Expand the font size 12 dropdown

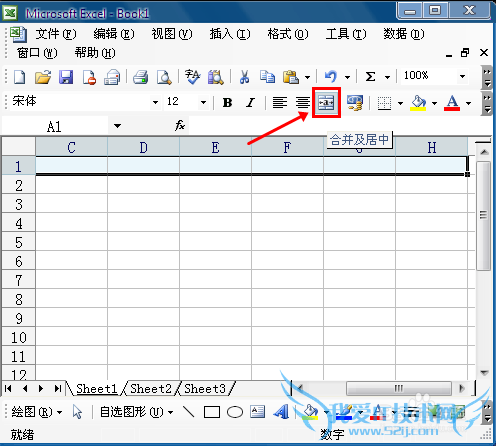[x=203, y=103]
